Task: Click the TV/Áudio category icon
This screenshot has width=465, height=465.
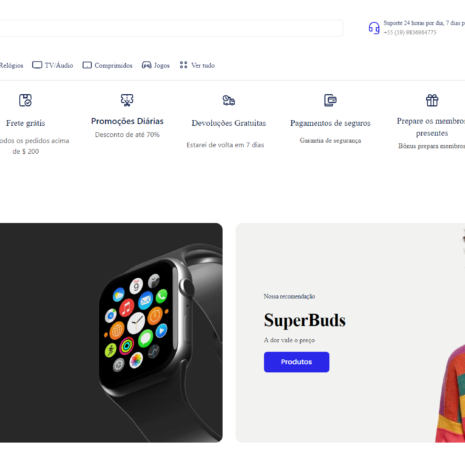Action: 37,65
